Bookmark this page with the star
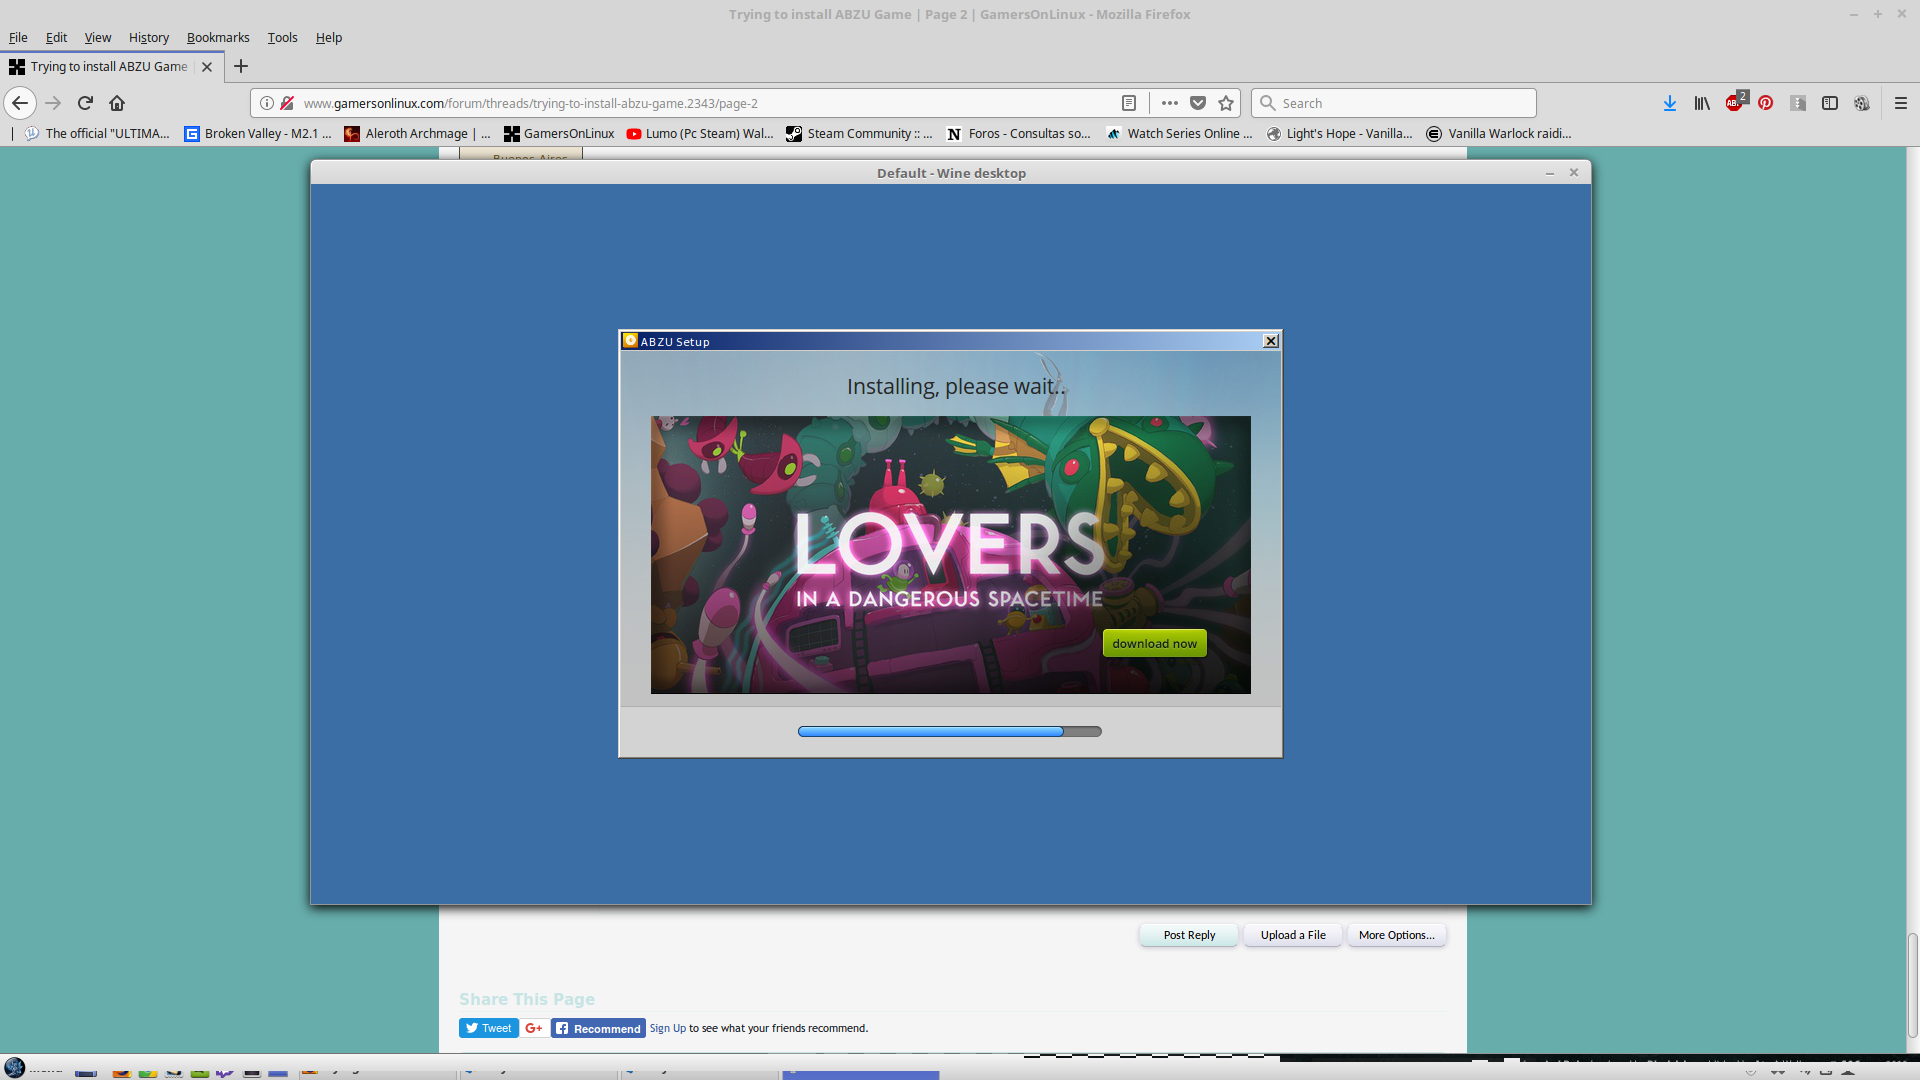 [1226, 103]
